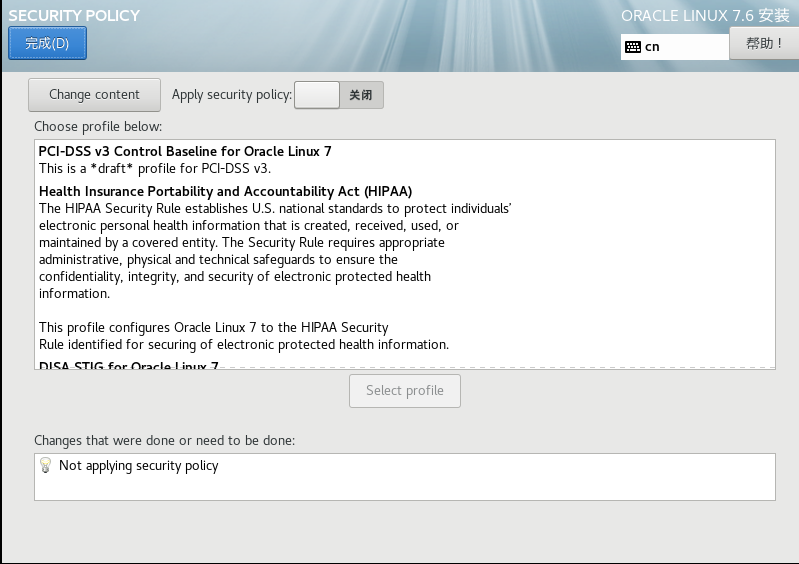Click the cn keyboard layout indicator

point(652,46)
